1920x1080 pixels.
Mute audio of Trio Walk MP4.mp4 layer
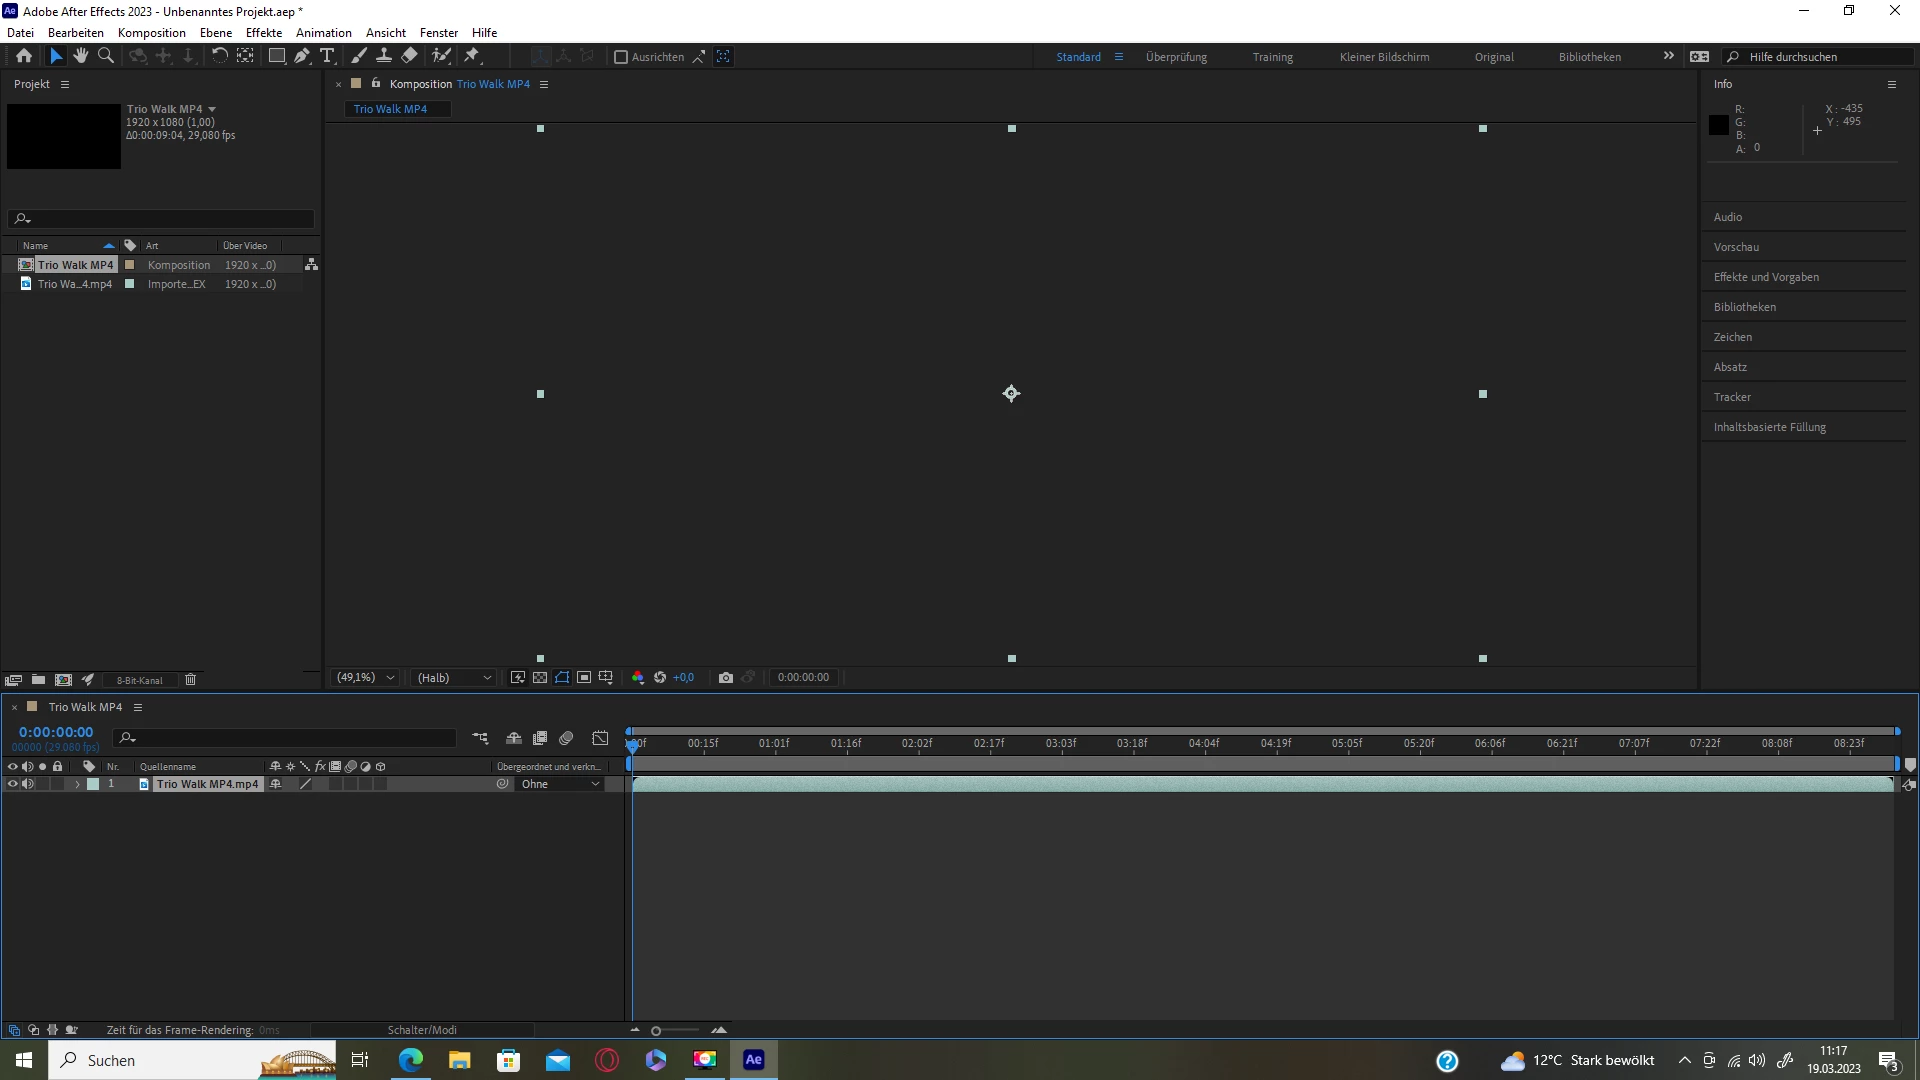tap(28, 785)
